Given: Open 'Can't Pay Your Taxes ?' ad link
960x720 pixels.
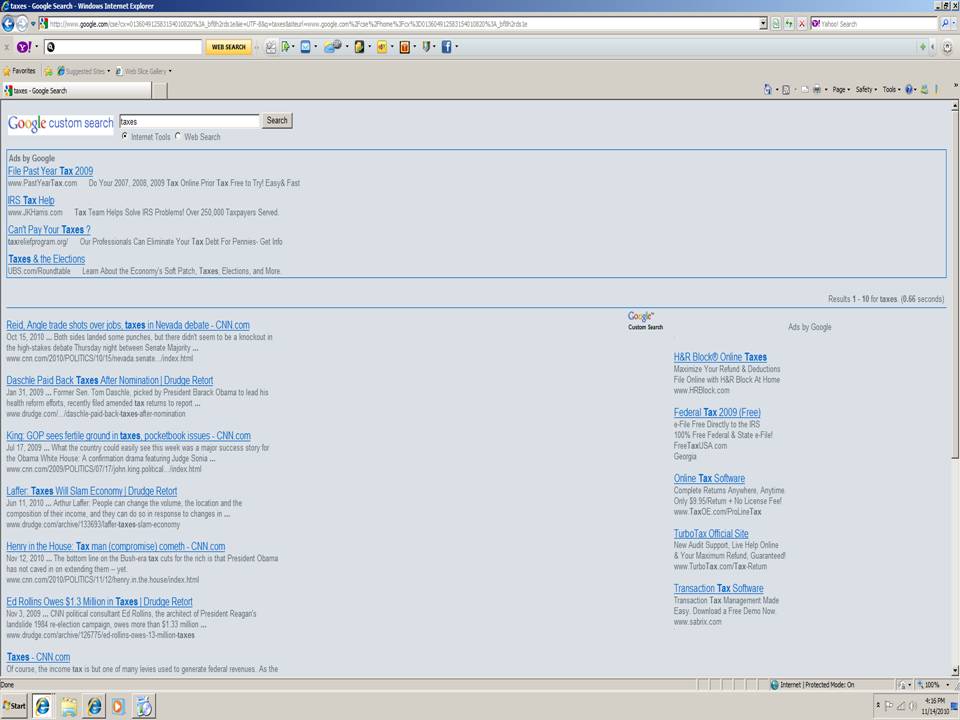Looking at the screenshot, I should click(49, 230).
